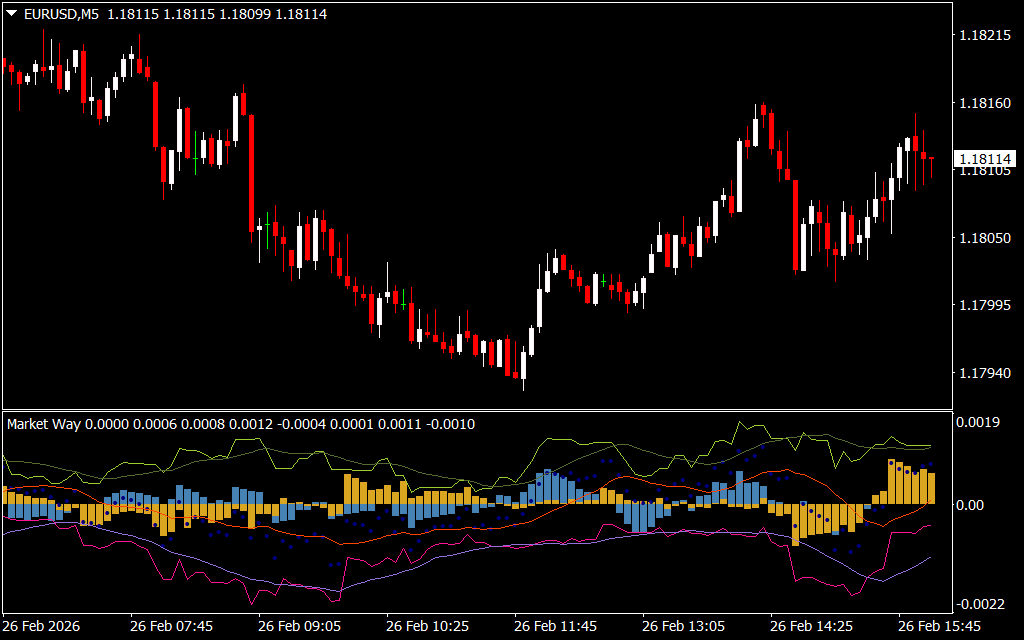
Task: Click the 26 Feb 14:25 time label
Action: (811, 626)
